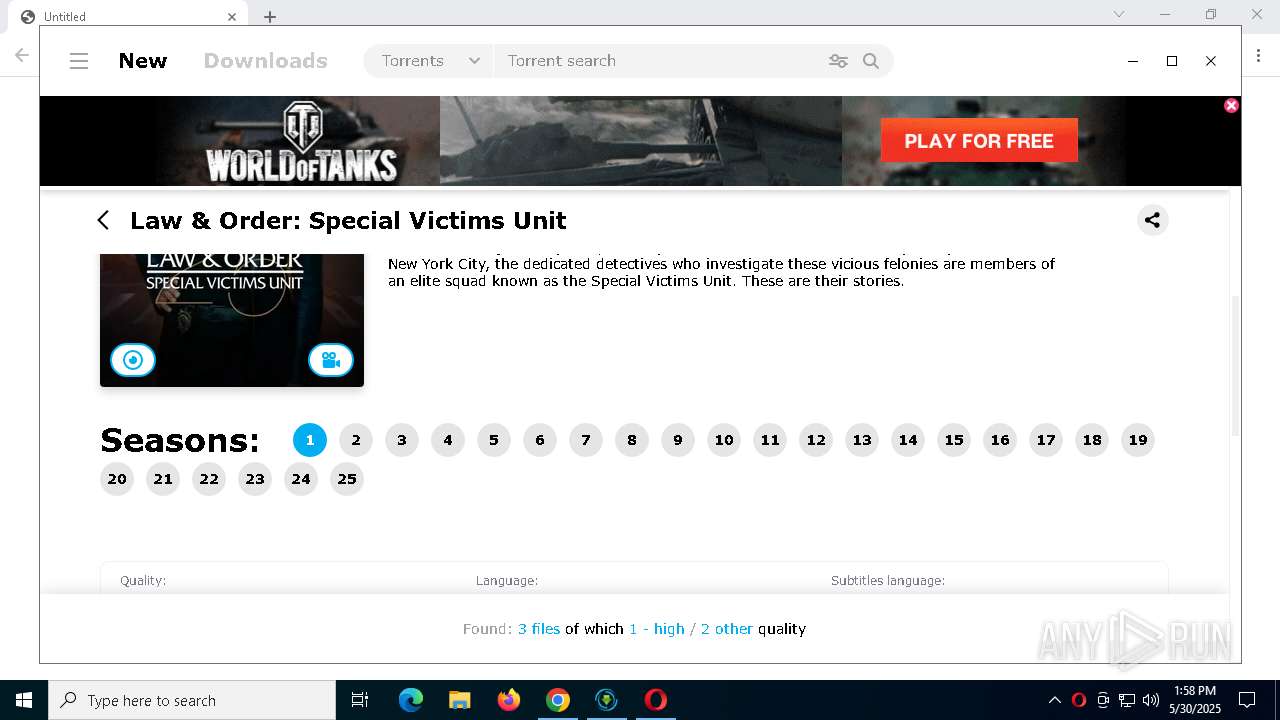Click the camera trailer icon on poster
Image resolution: width=1280 pixels, height=720 pixels.
331,360
